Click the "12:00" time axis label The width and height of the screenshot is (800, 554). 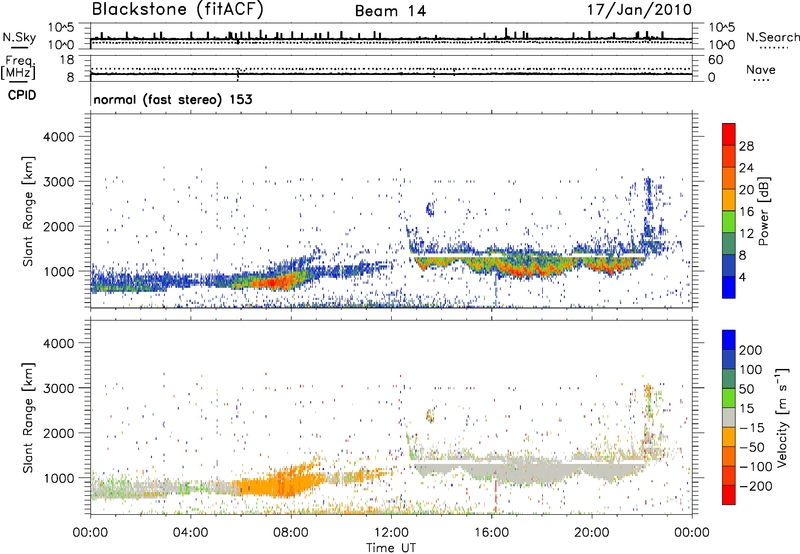391,533
